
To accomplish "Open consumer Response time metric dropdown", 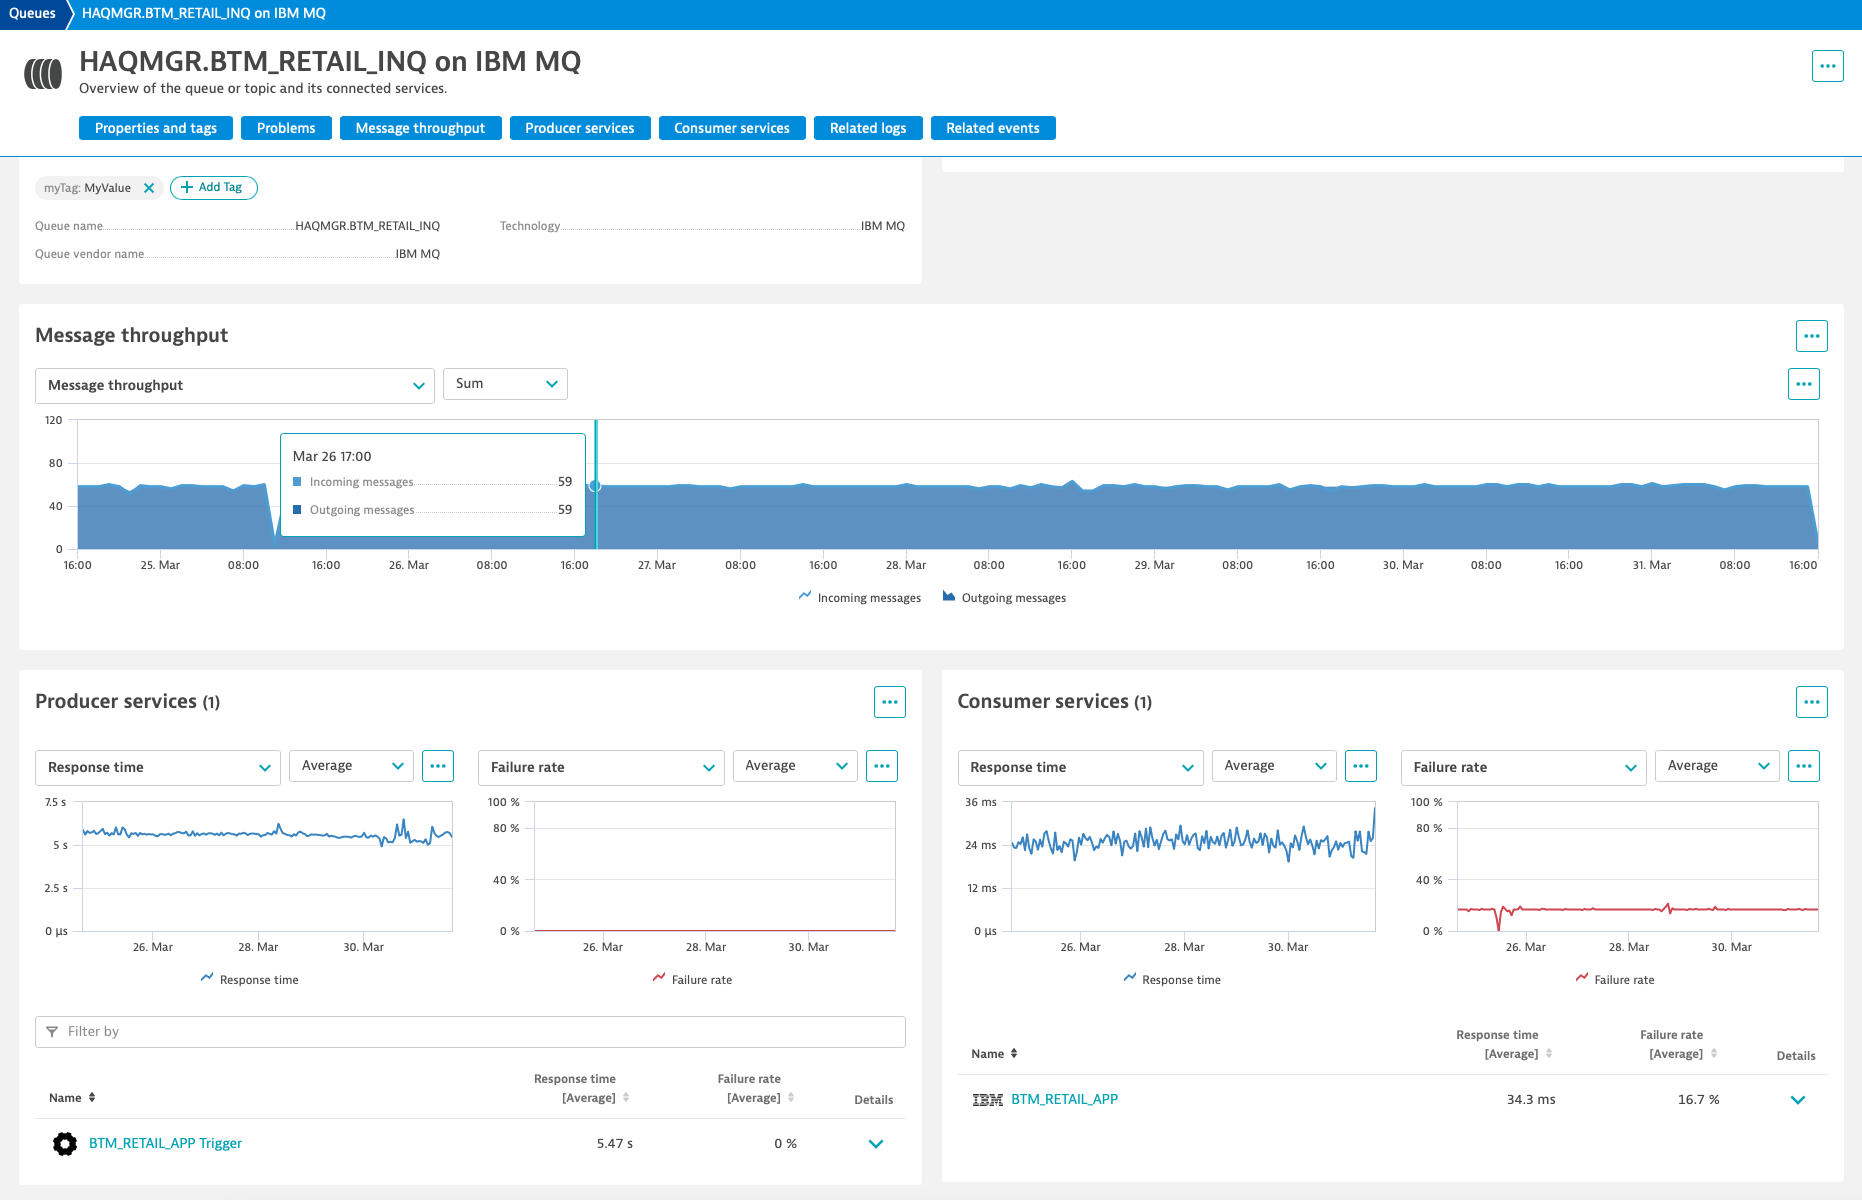I will pyautogui.click(x=1080, y=768).
